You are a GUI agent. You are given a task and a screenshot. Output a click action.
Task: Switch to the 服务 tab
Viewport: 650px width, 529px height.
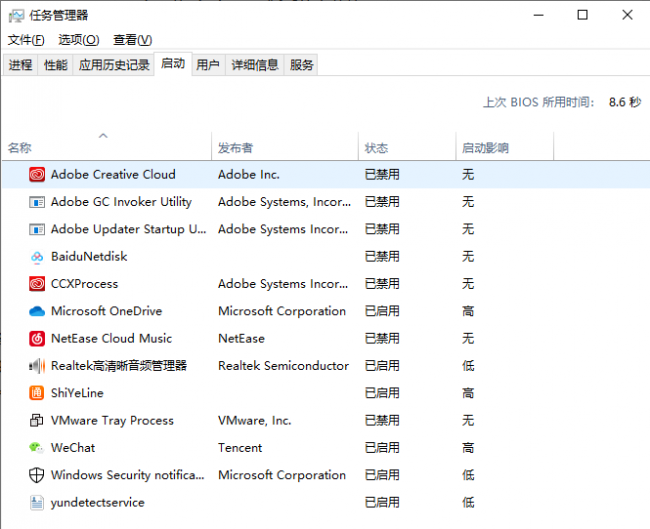301,65
